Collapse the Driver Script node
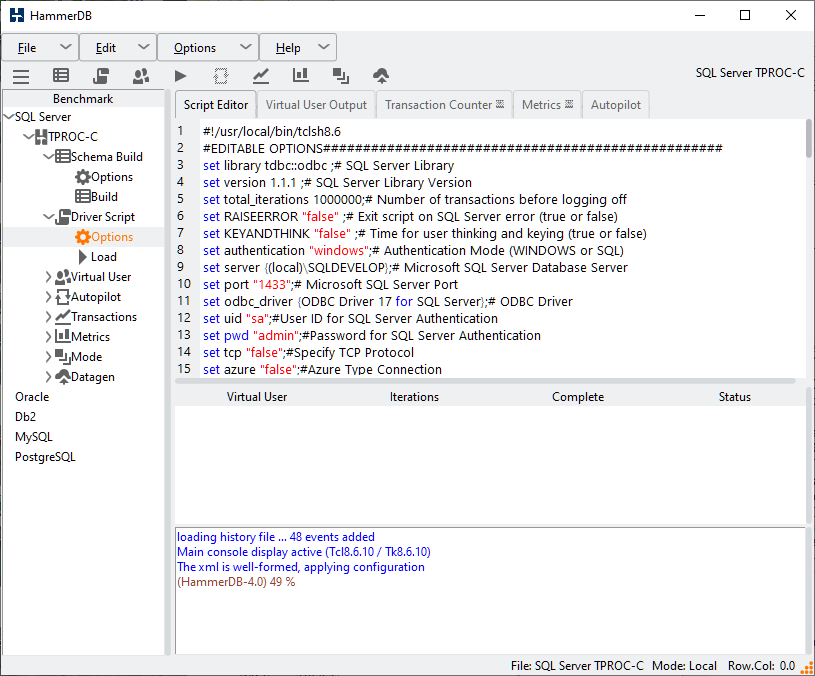Screen dimensions: 815x676 (48, 217)
